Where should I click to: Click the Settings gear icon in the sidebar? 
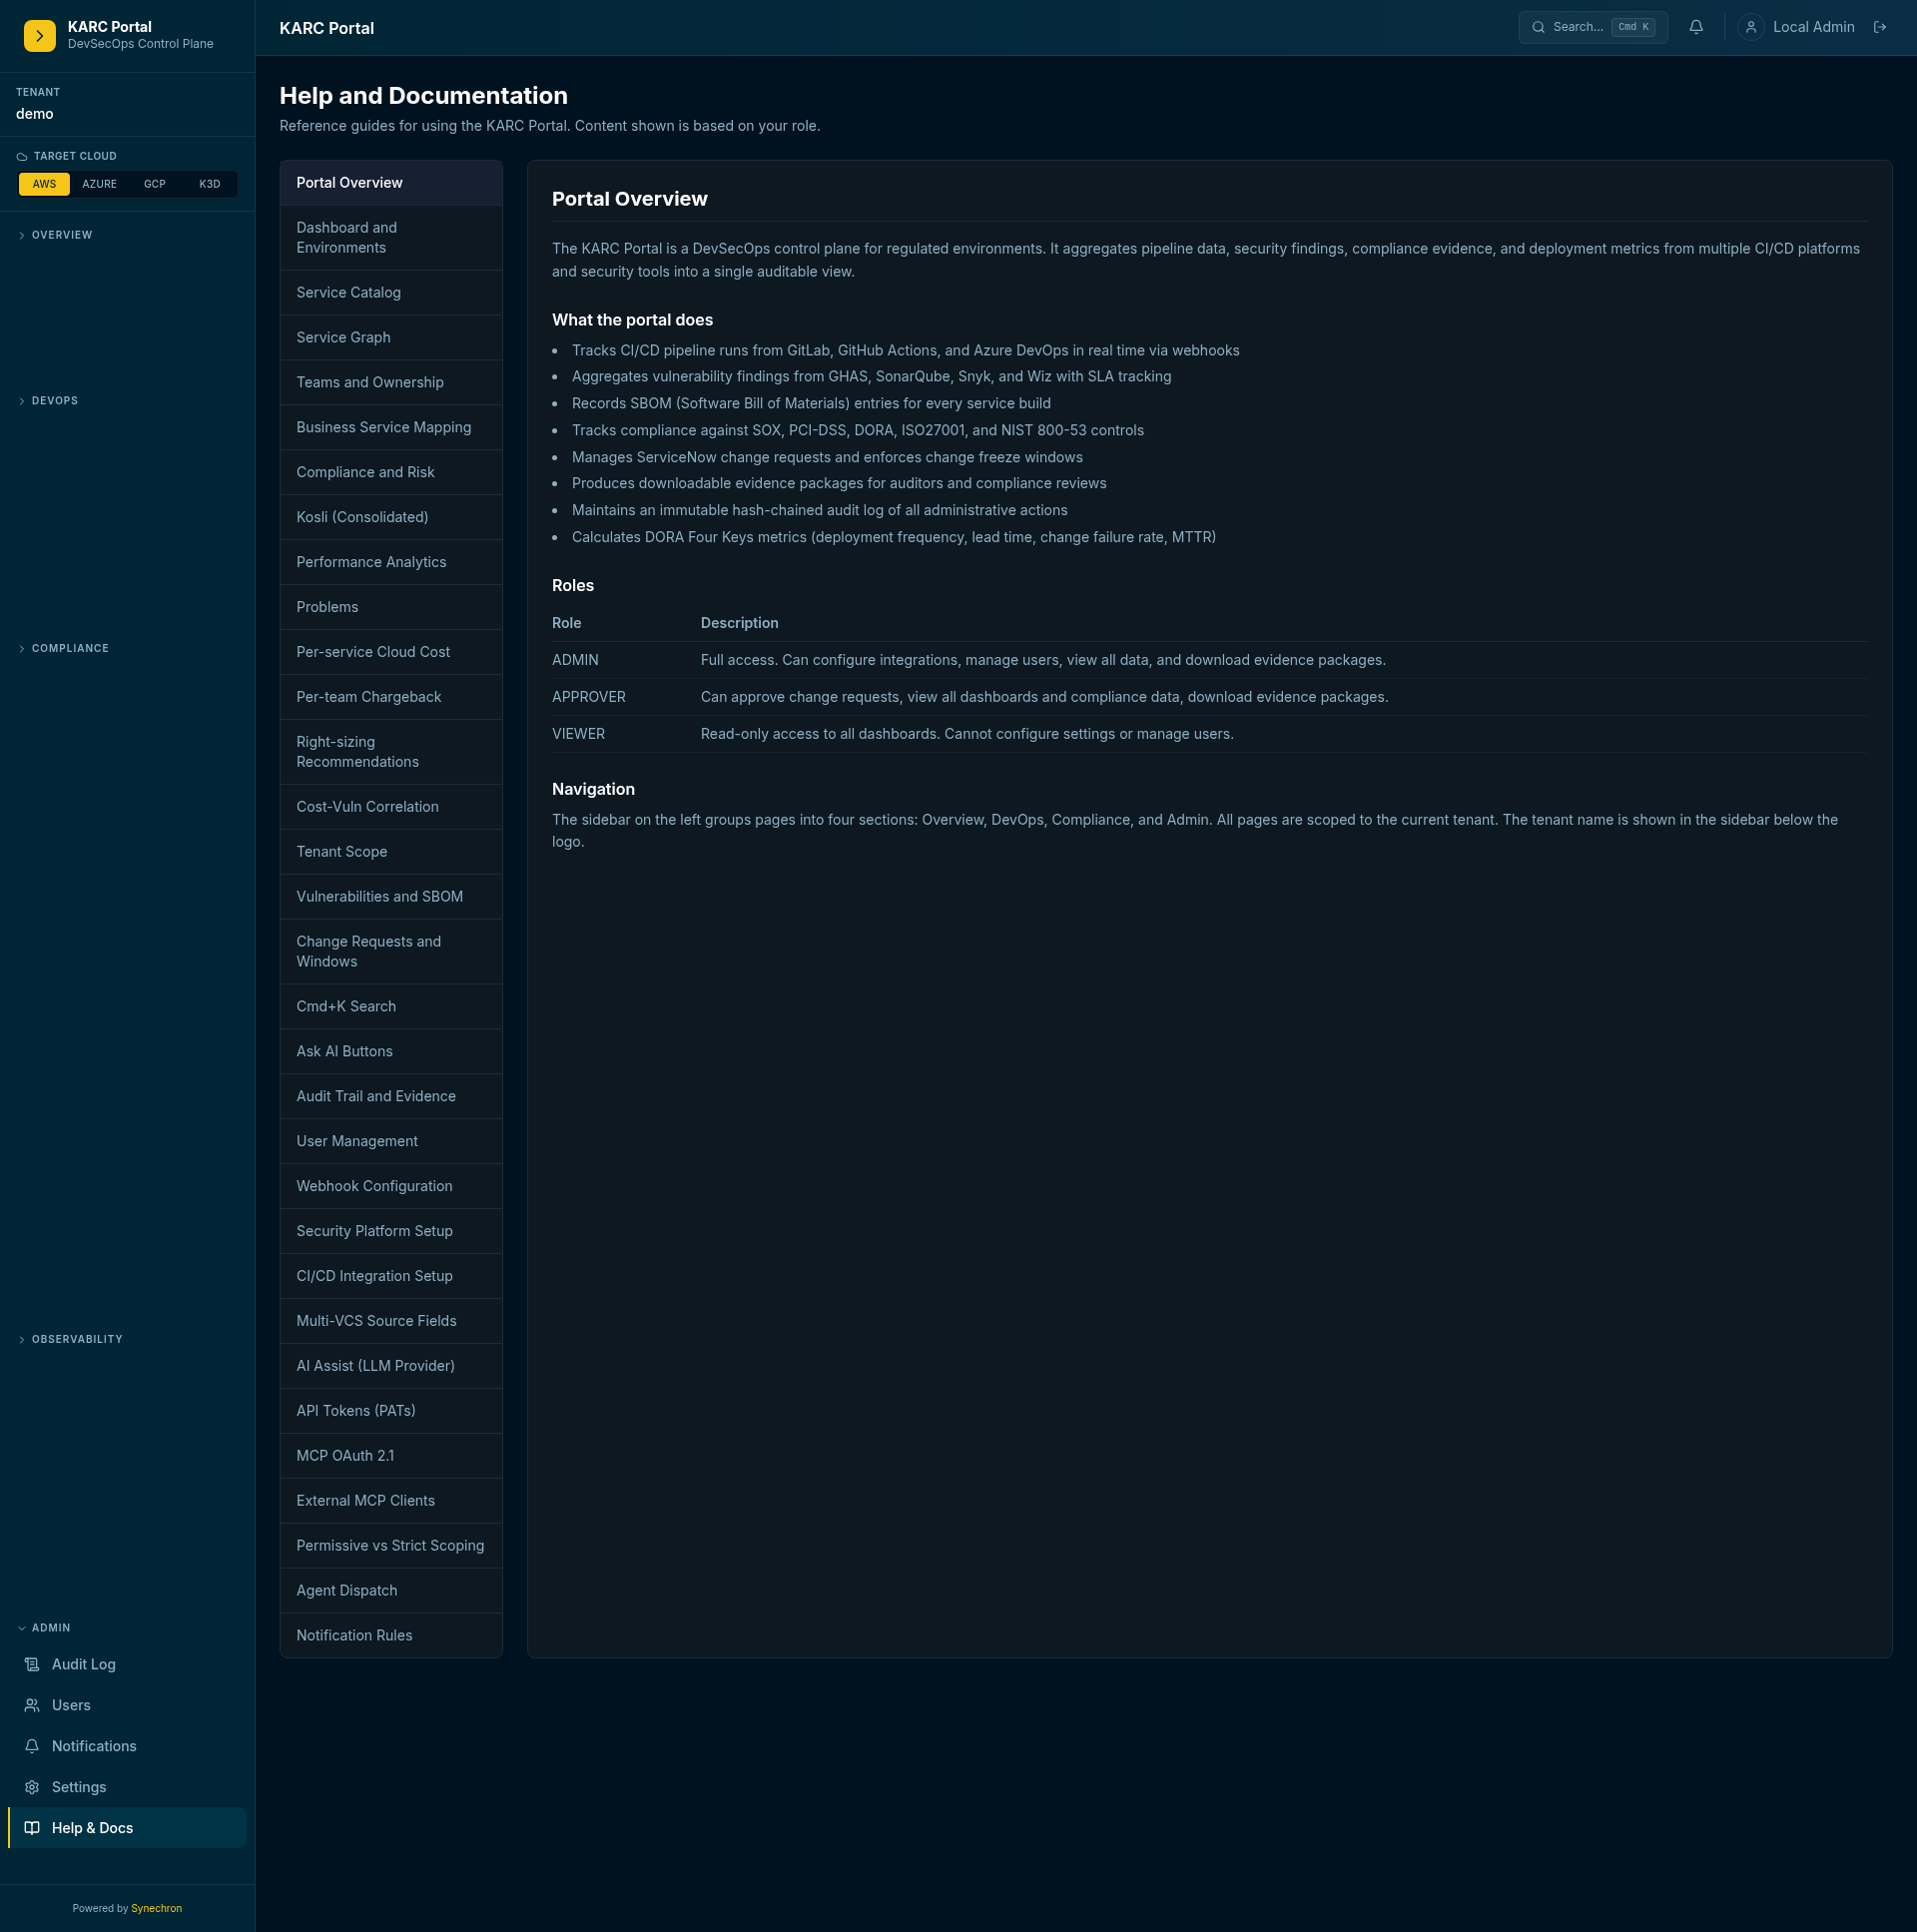tap(32, 1788)
